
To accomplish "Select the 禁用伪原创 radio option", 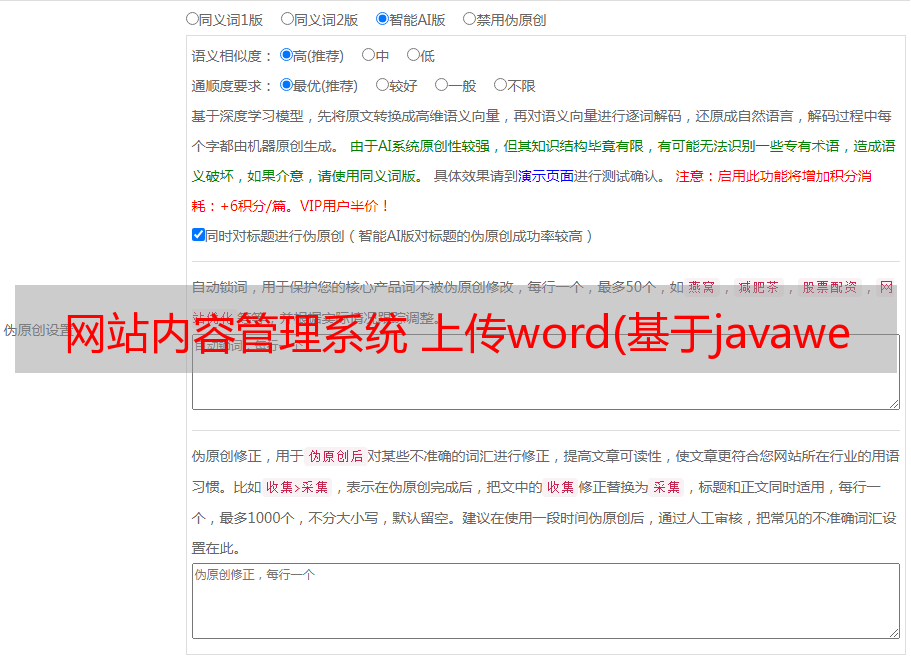I will pyautogui.click(x=469, y=19).
